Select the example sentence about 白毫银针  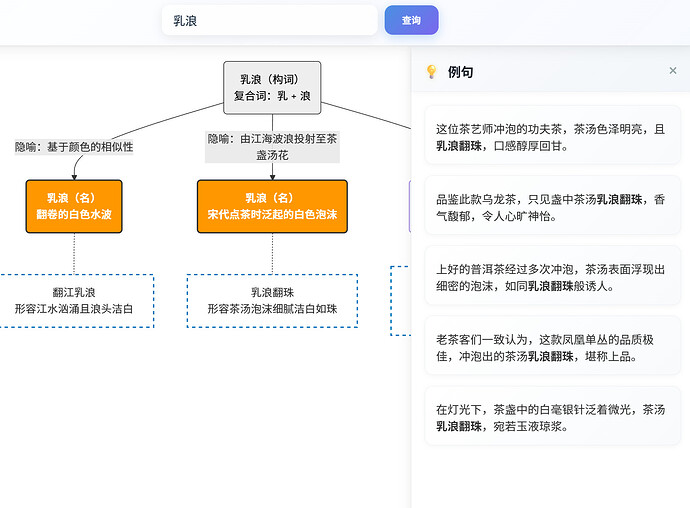coord(551,417)
